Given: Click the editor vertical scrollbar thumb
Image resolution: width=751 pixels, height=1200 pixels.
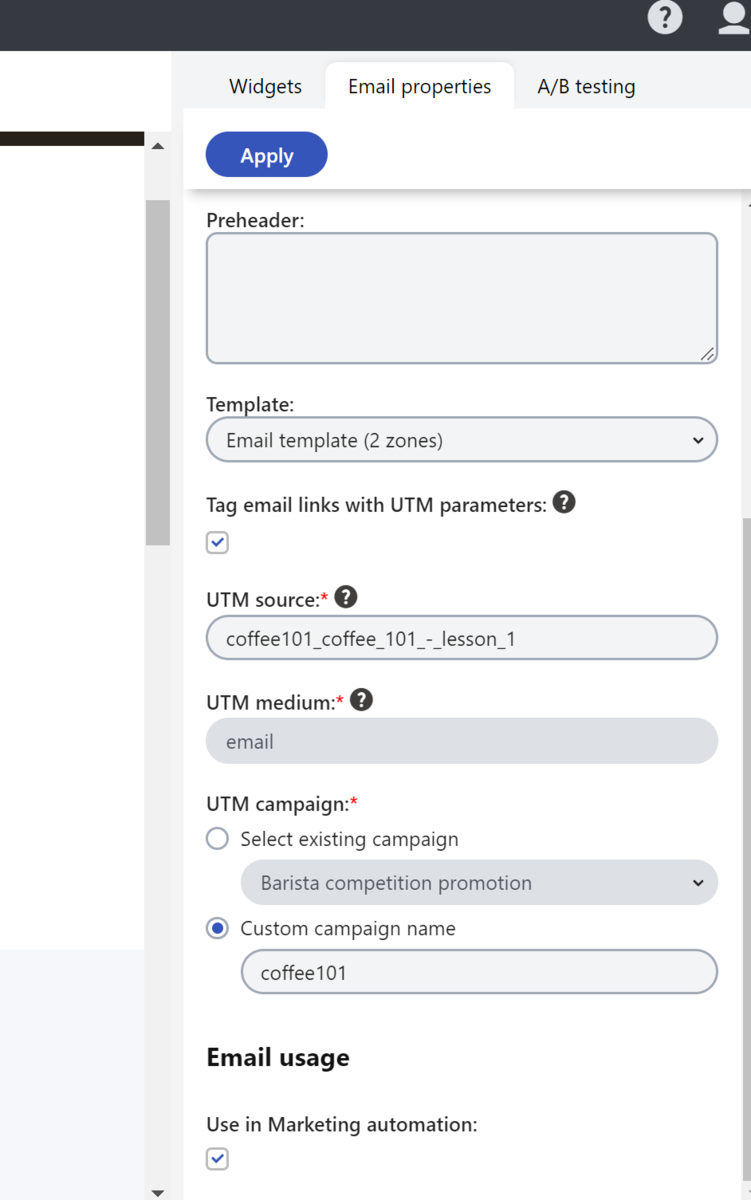Looking at the screenshot, I should pos(157,372).
